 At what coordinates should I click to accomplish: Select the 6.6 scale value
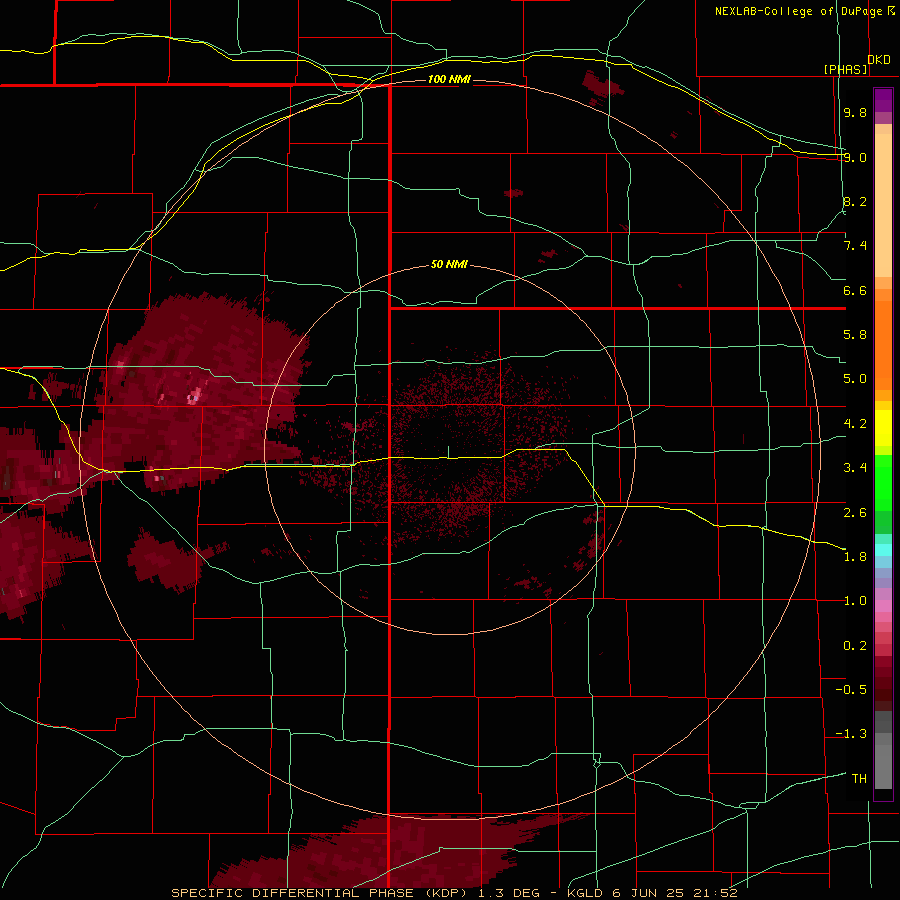(x=855, y=290)
